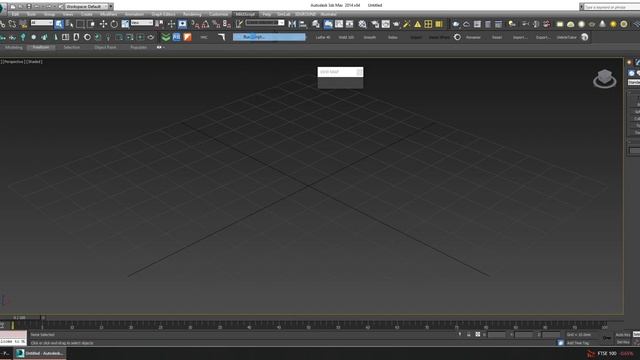Click the highlighted Run Script button
The image size is (640, 360).
[x=269, y=37]
